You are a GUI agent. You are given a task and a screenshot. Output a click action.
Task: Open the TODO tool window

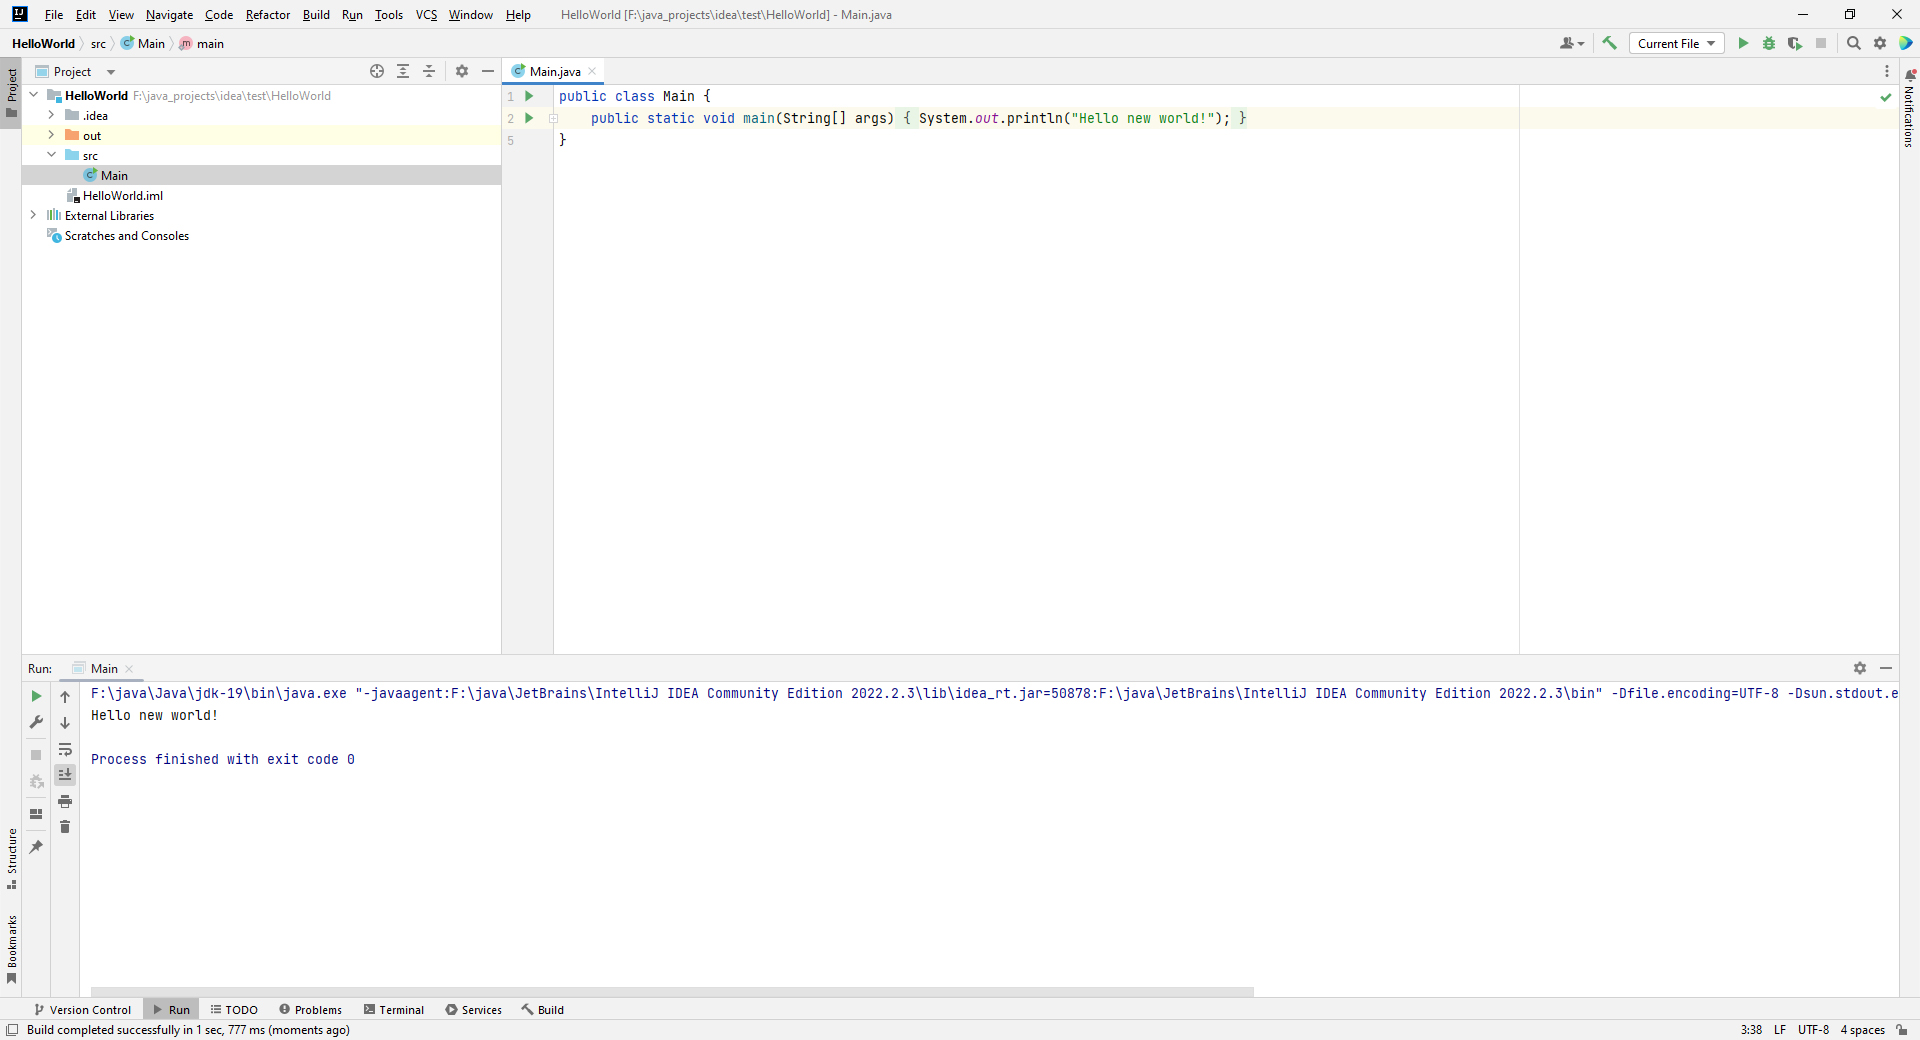point(234,1010)
